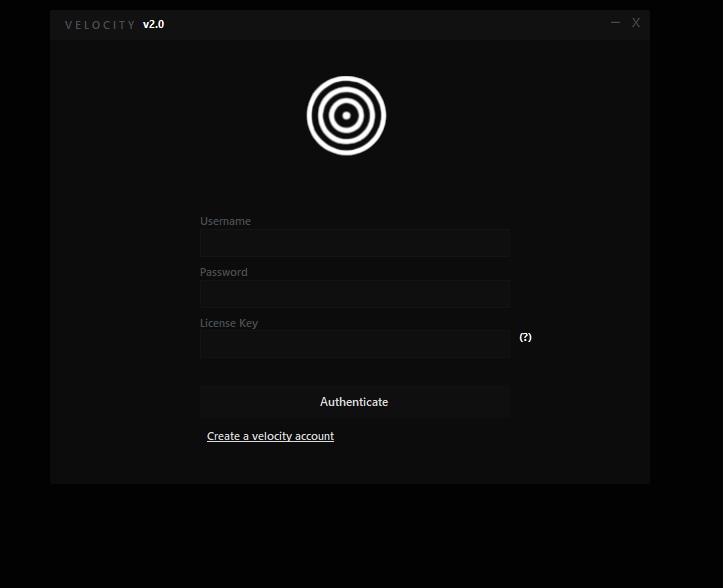Click the Password label text

point(224,272)
